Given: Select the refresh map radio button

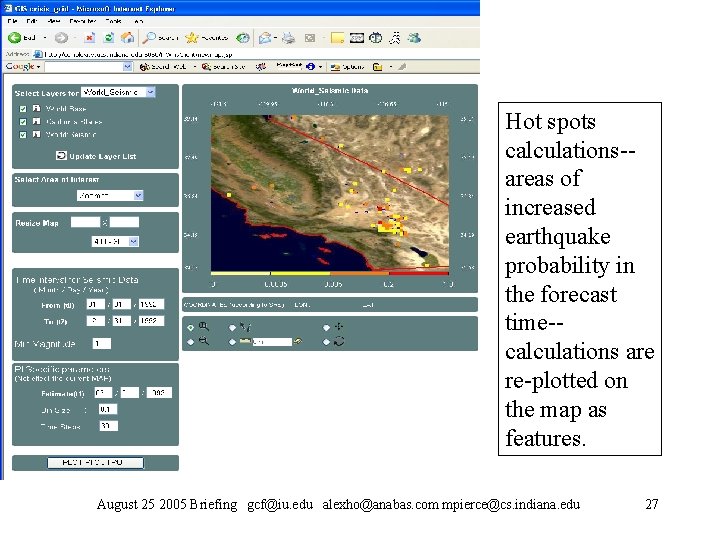Looking at the screenshot, I should [326, 342].
